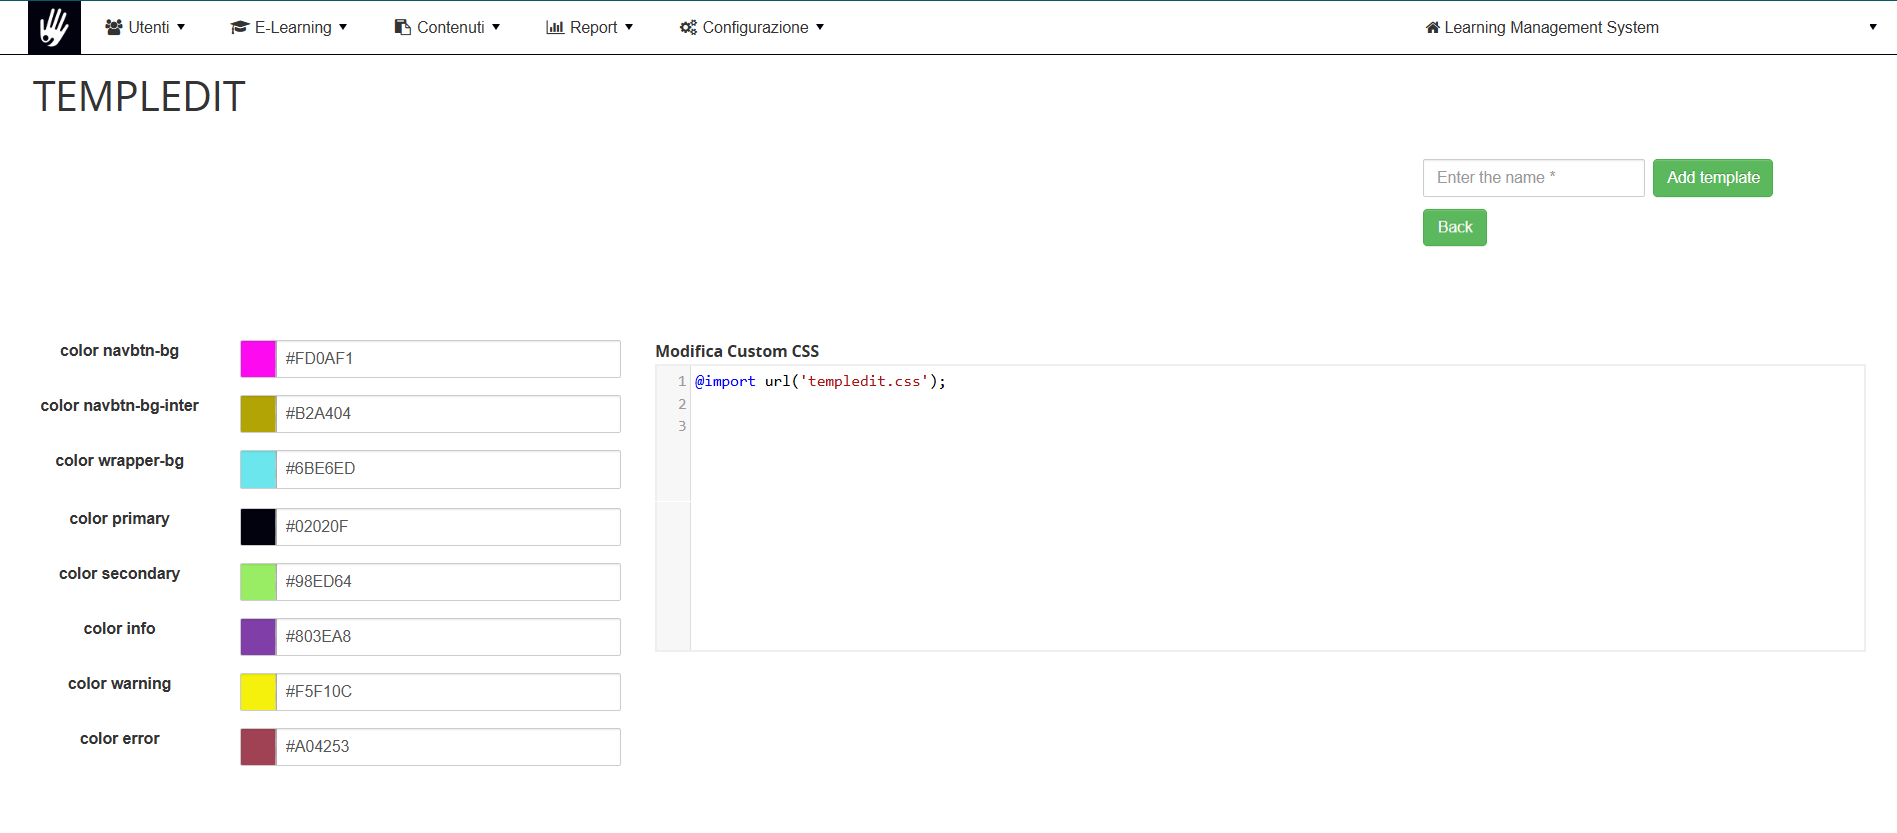
Task: Click the color secondary label
Action: click(x=120, y=574)
